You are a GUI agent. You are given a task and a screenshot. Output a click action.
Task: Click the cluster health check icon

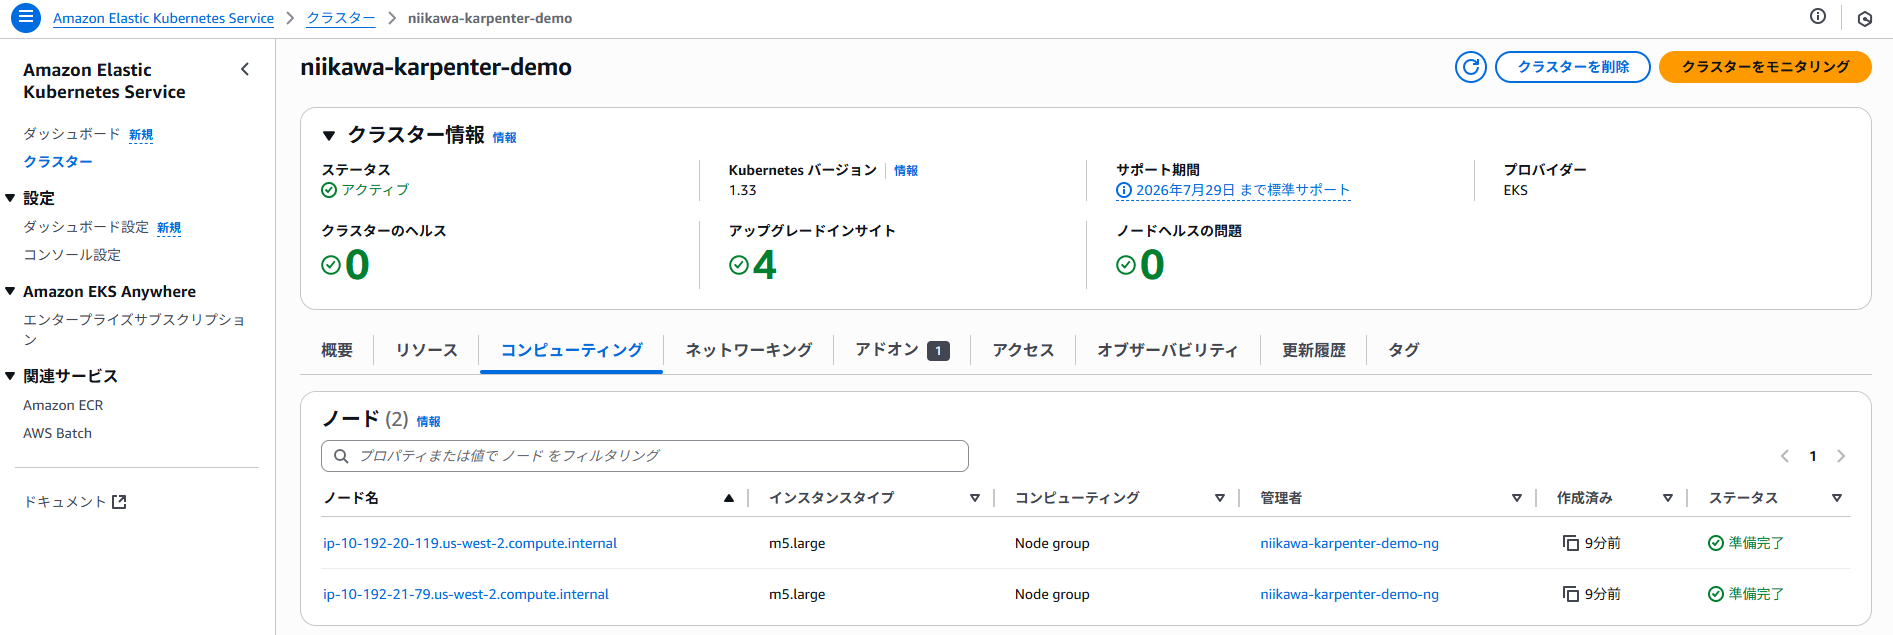(331, 265)
